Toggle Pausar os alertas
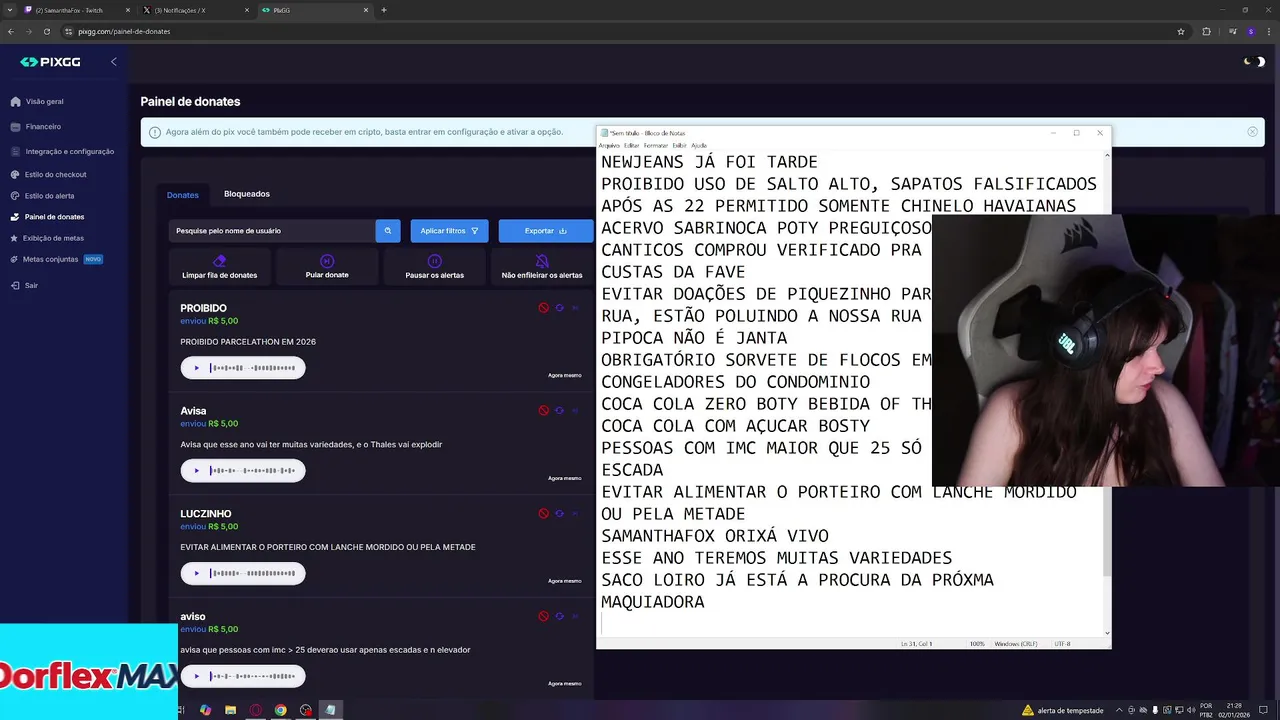 point(434,267)
